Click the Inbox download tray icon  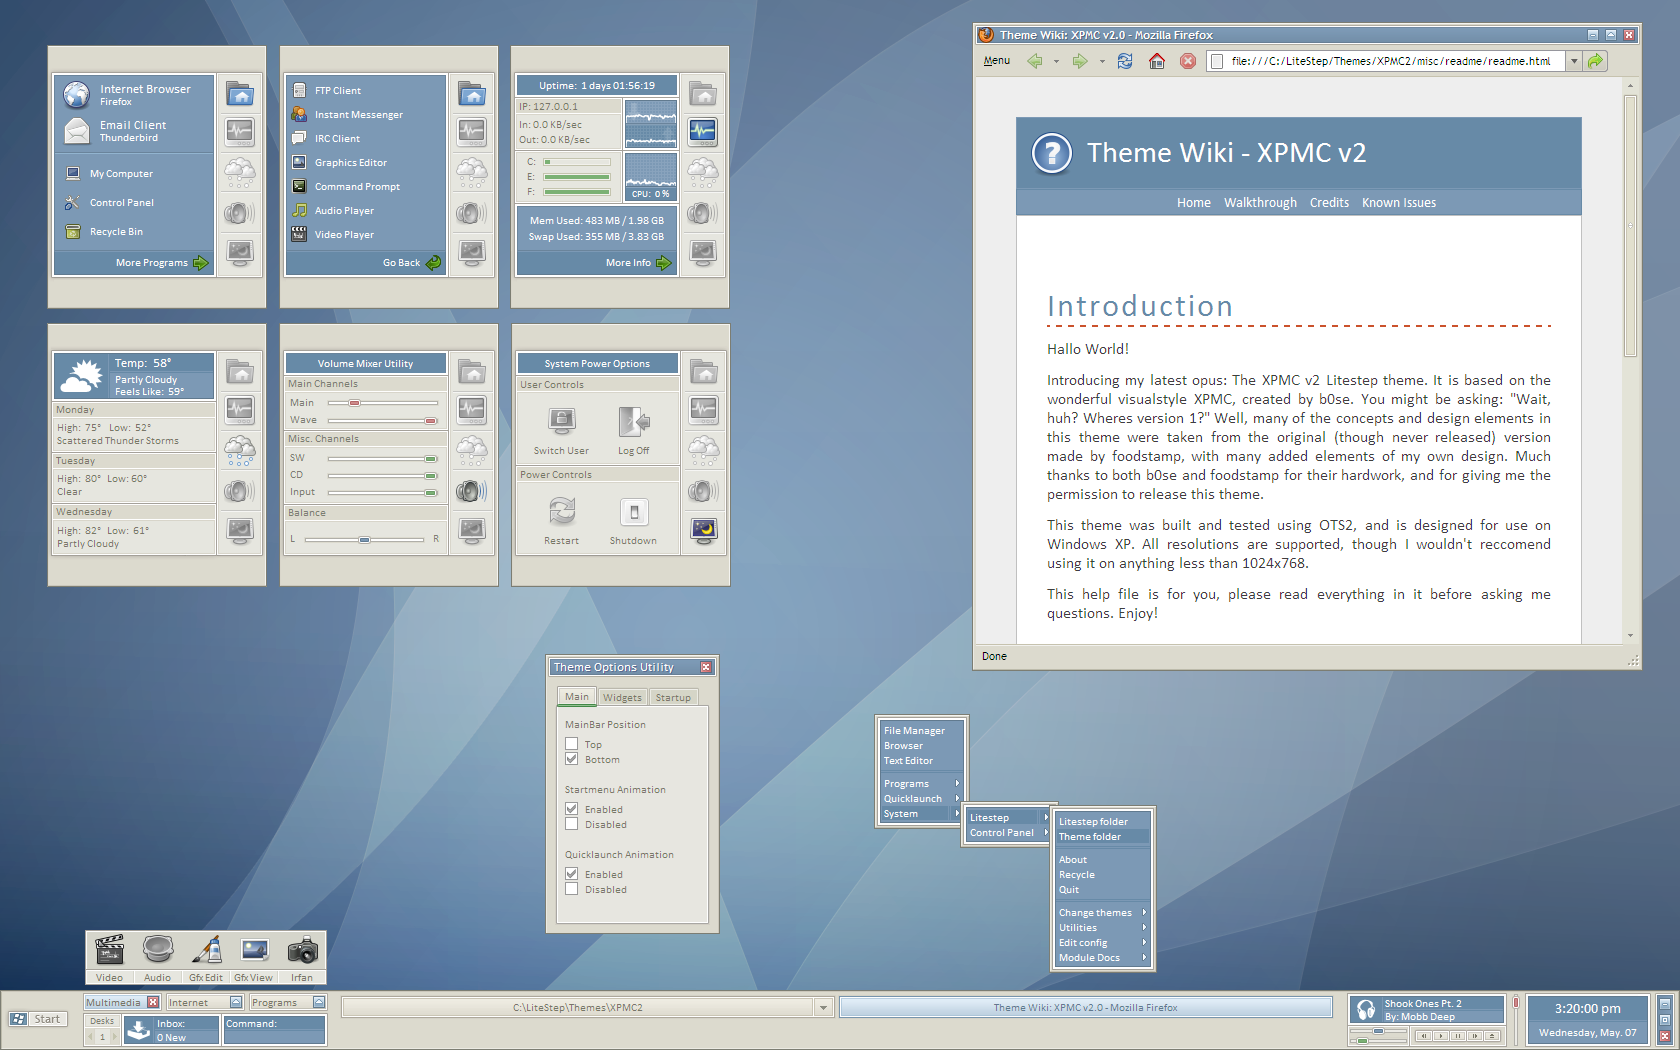pyautogui.click(x=138, y=1029)
